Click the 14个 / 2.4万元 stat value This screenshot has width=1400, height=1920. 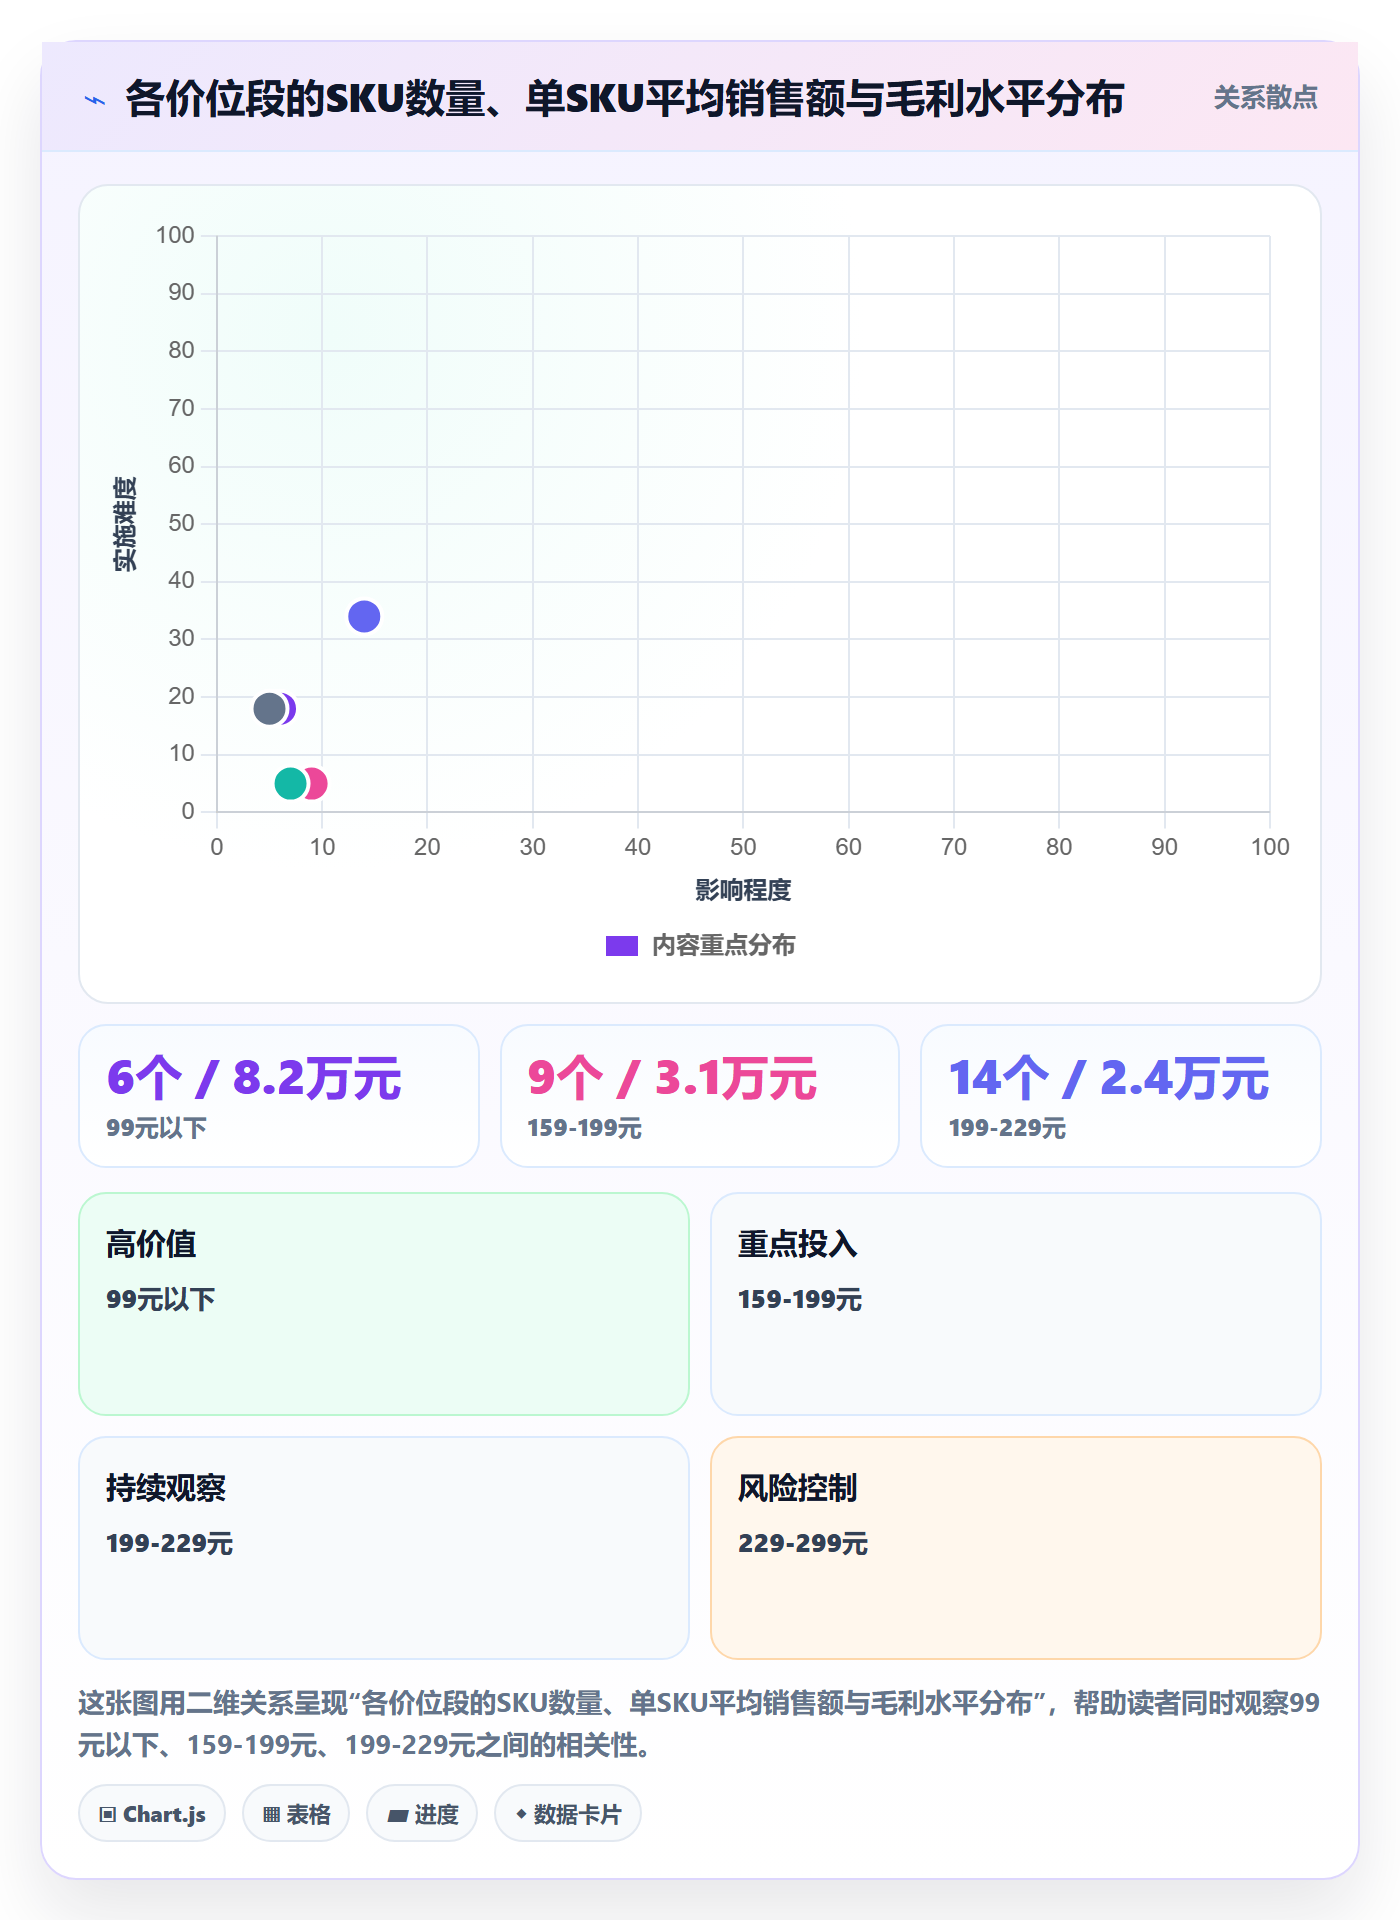coord(1109,1078)
